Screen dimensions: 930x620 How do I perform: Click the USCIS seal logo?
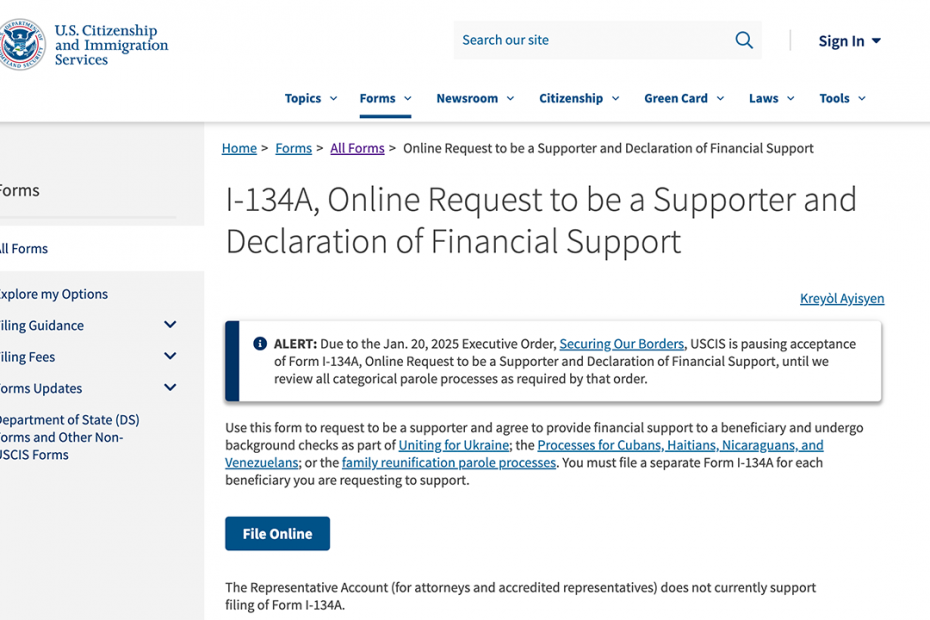click(x=21, y=44)
